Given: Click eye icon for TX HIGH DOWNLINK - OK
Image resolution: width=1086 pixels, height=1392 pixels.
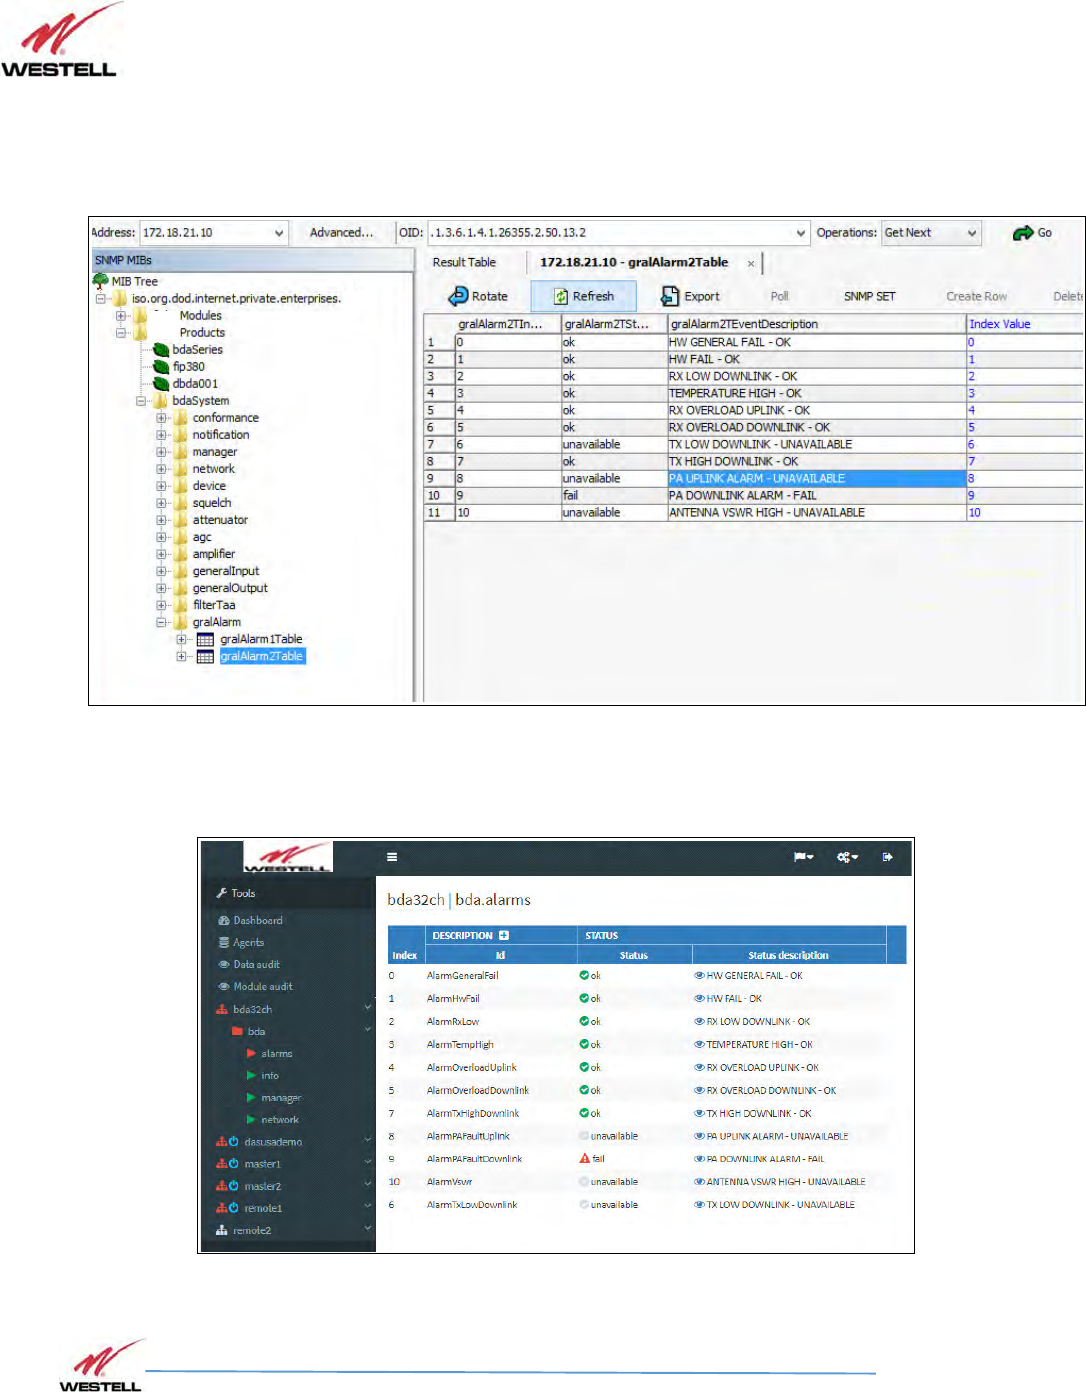Looking at the screenshot, I should tap(700, 1113).
